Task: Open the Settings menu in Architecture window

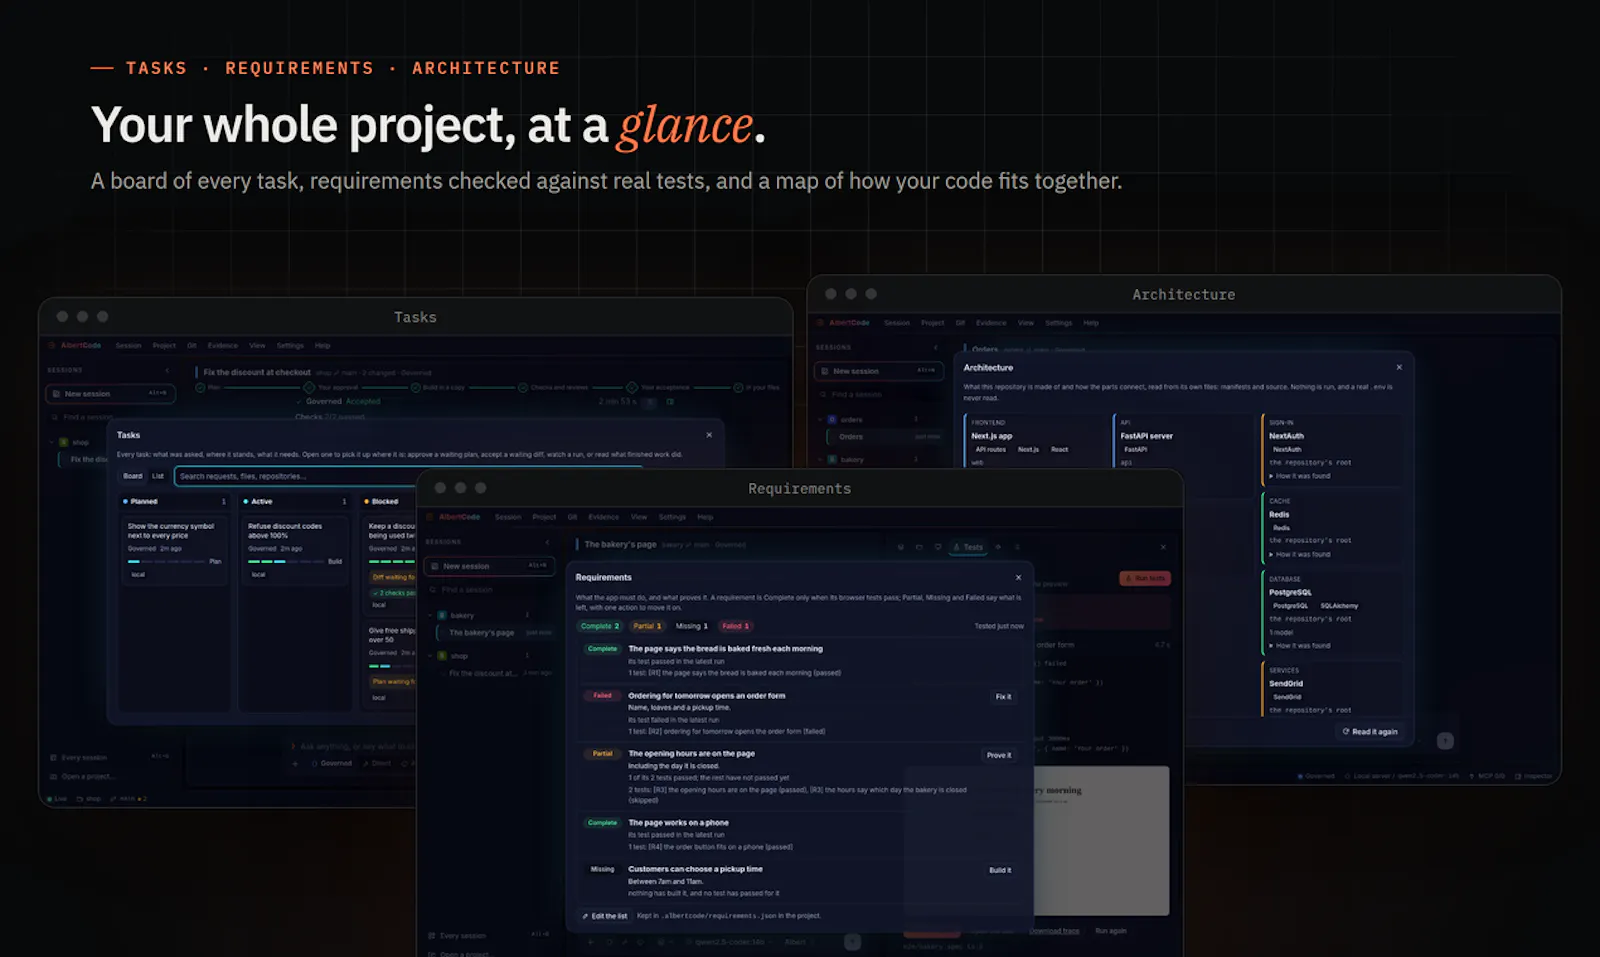Action: (1058, 323)
